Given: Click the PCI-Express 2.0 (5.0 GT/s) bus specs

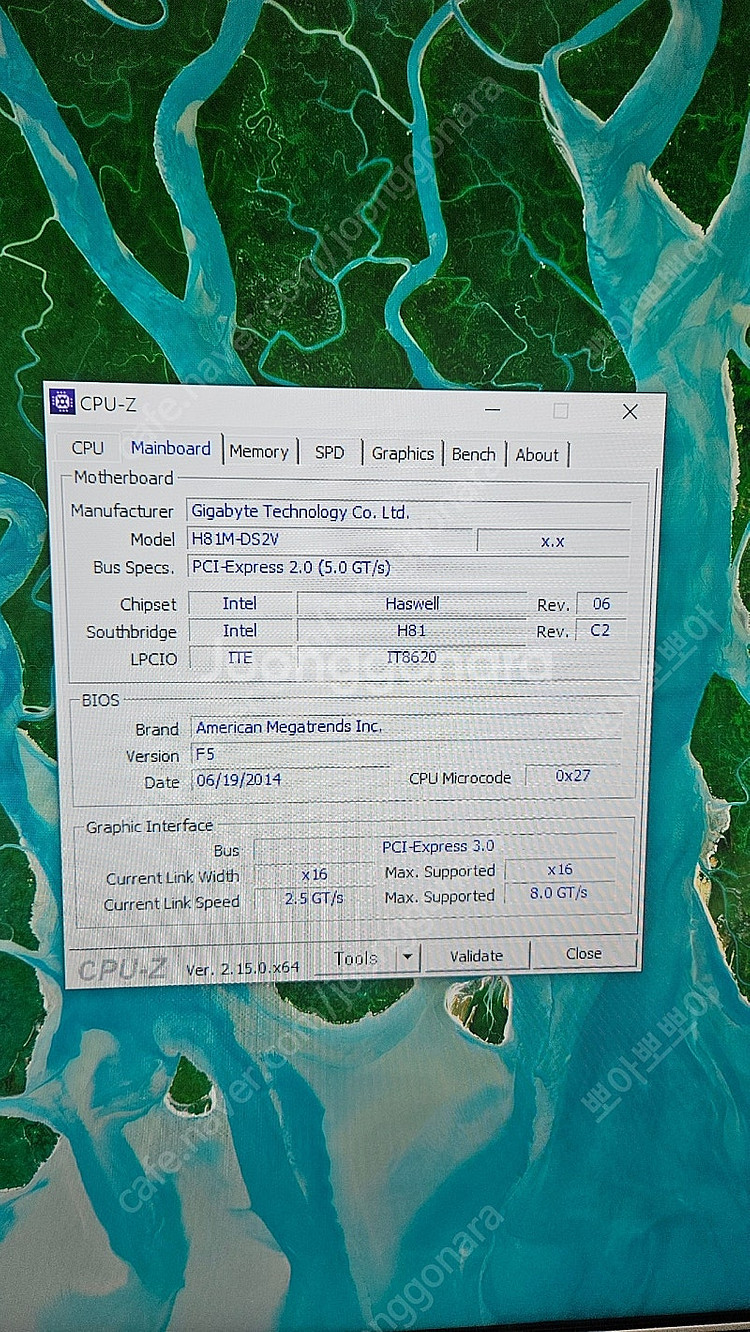Looking at the screenshot, I should click(409, 567).
